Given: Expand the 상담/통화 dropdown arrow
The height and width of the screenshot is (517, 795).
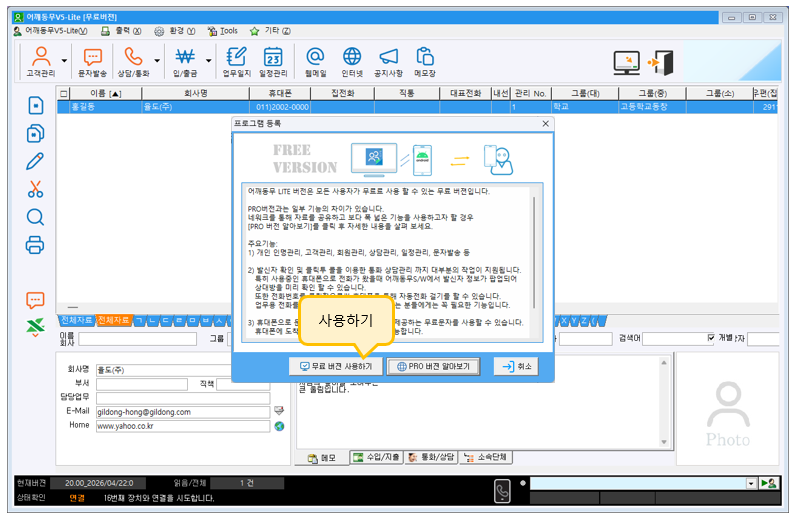Looking at the screenshot, I should coord(157,61).
